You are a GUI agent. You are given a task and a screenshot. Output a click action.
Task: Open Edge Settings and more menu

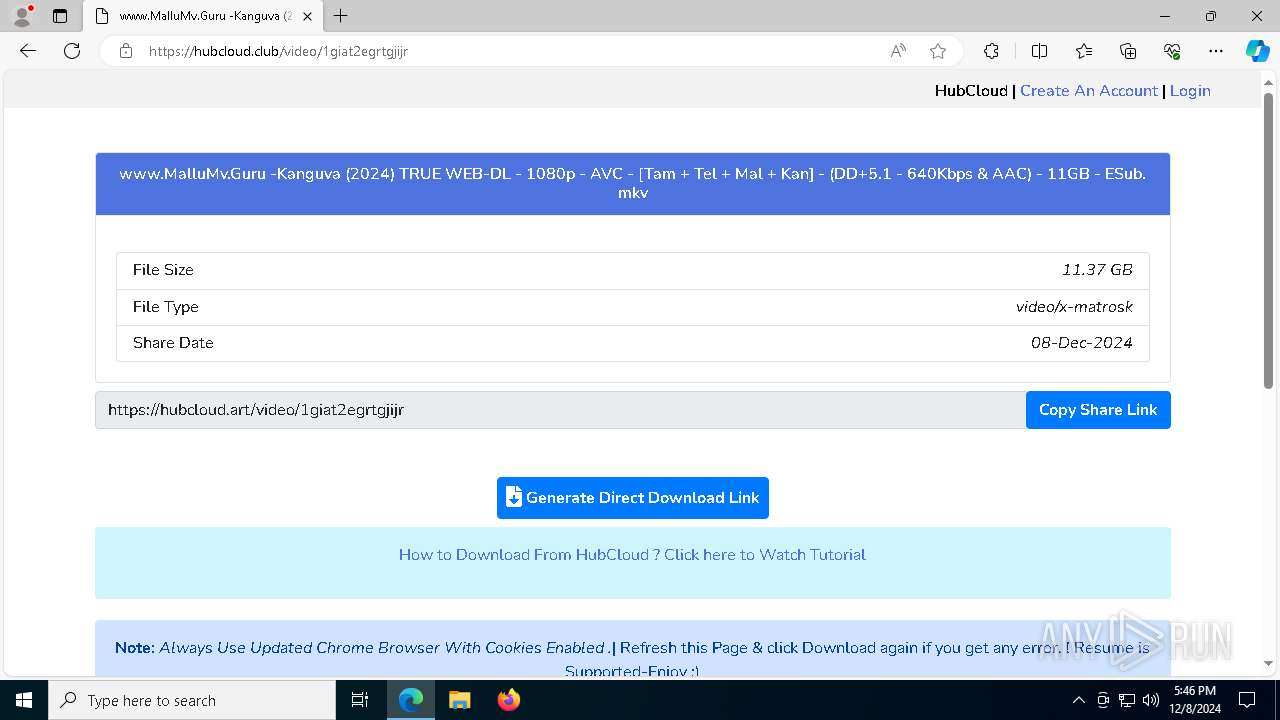(1216, 51)
